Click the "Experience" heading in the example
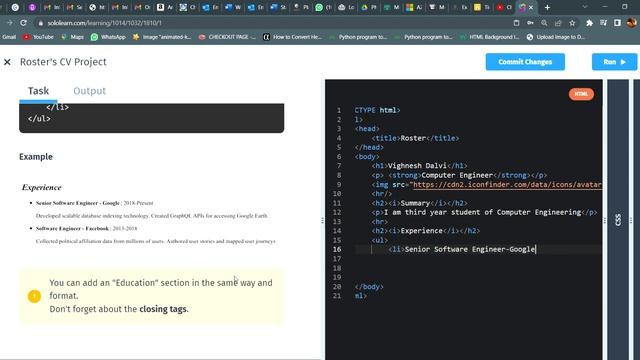Image resolution: width=640 pixels, height=360 pixels. coord(42,187)
